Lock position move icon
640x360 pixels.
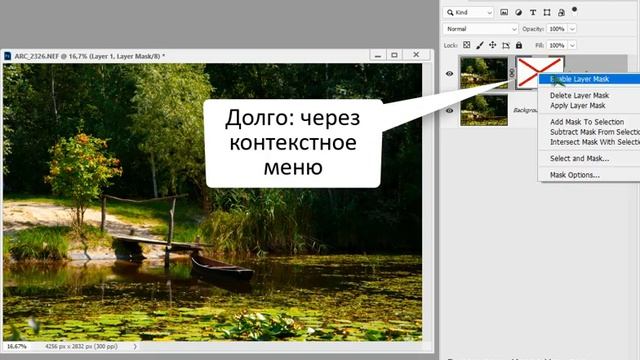(493, 45)
